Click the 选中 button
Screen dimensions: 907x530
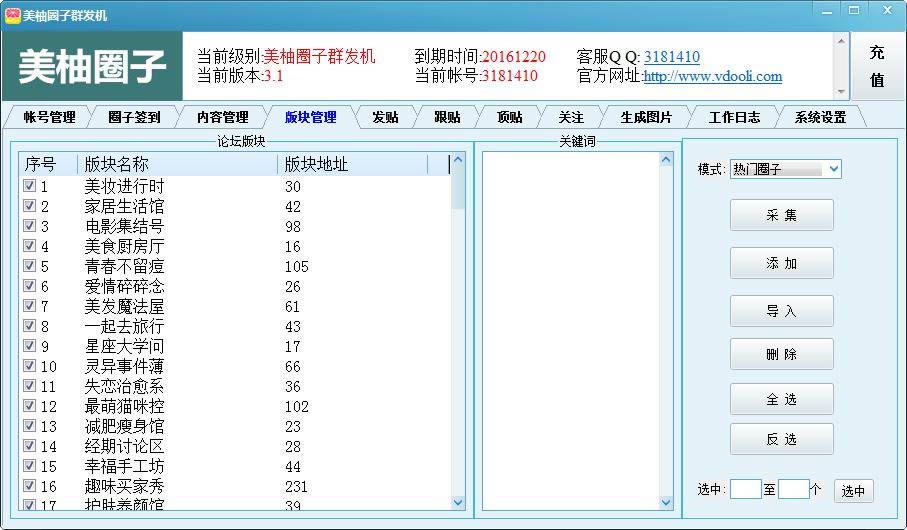click(853, 491)
